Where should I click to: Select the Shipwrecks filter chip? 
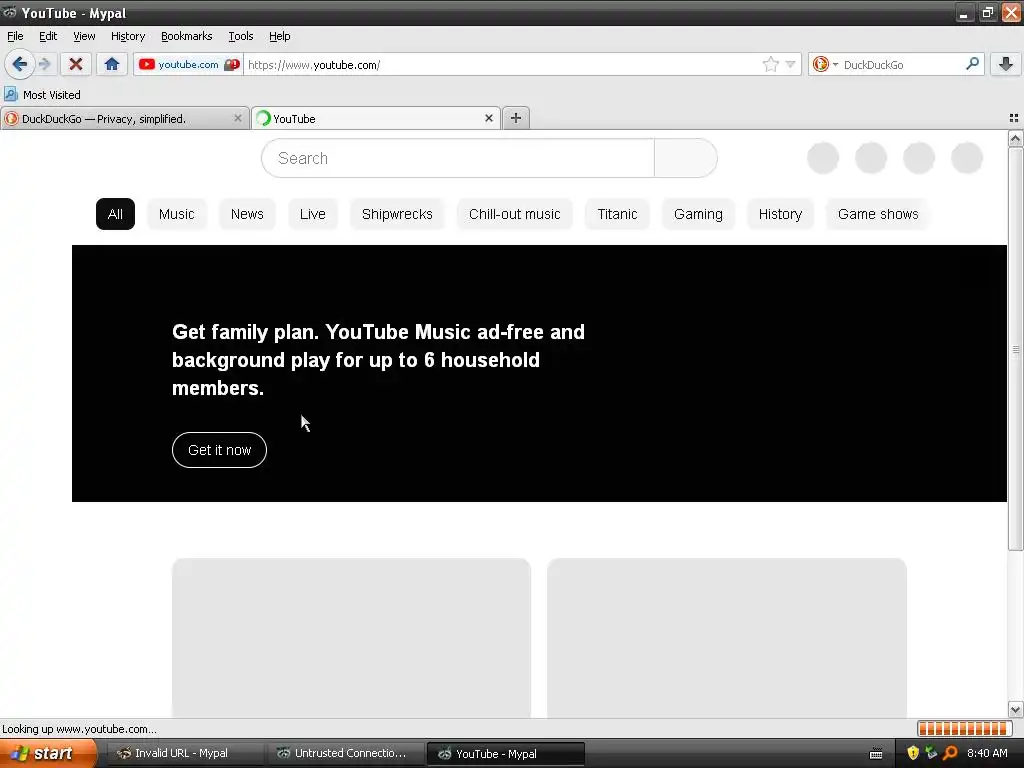coord(397,214)
